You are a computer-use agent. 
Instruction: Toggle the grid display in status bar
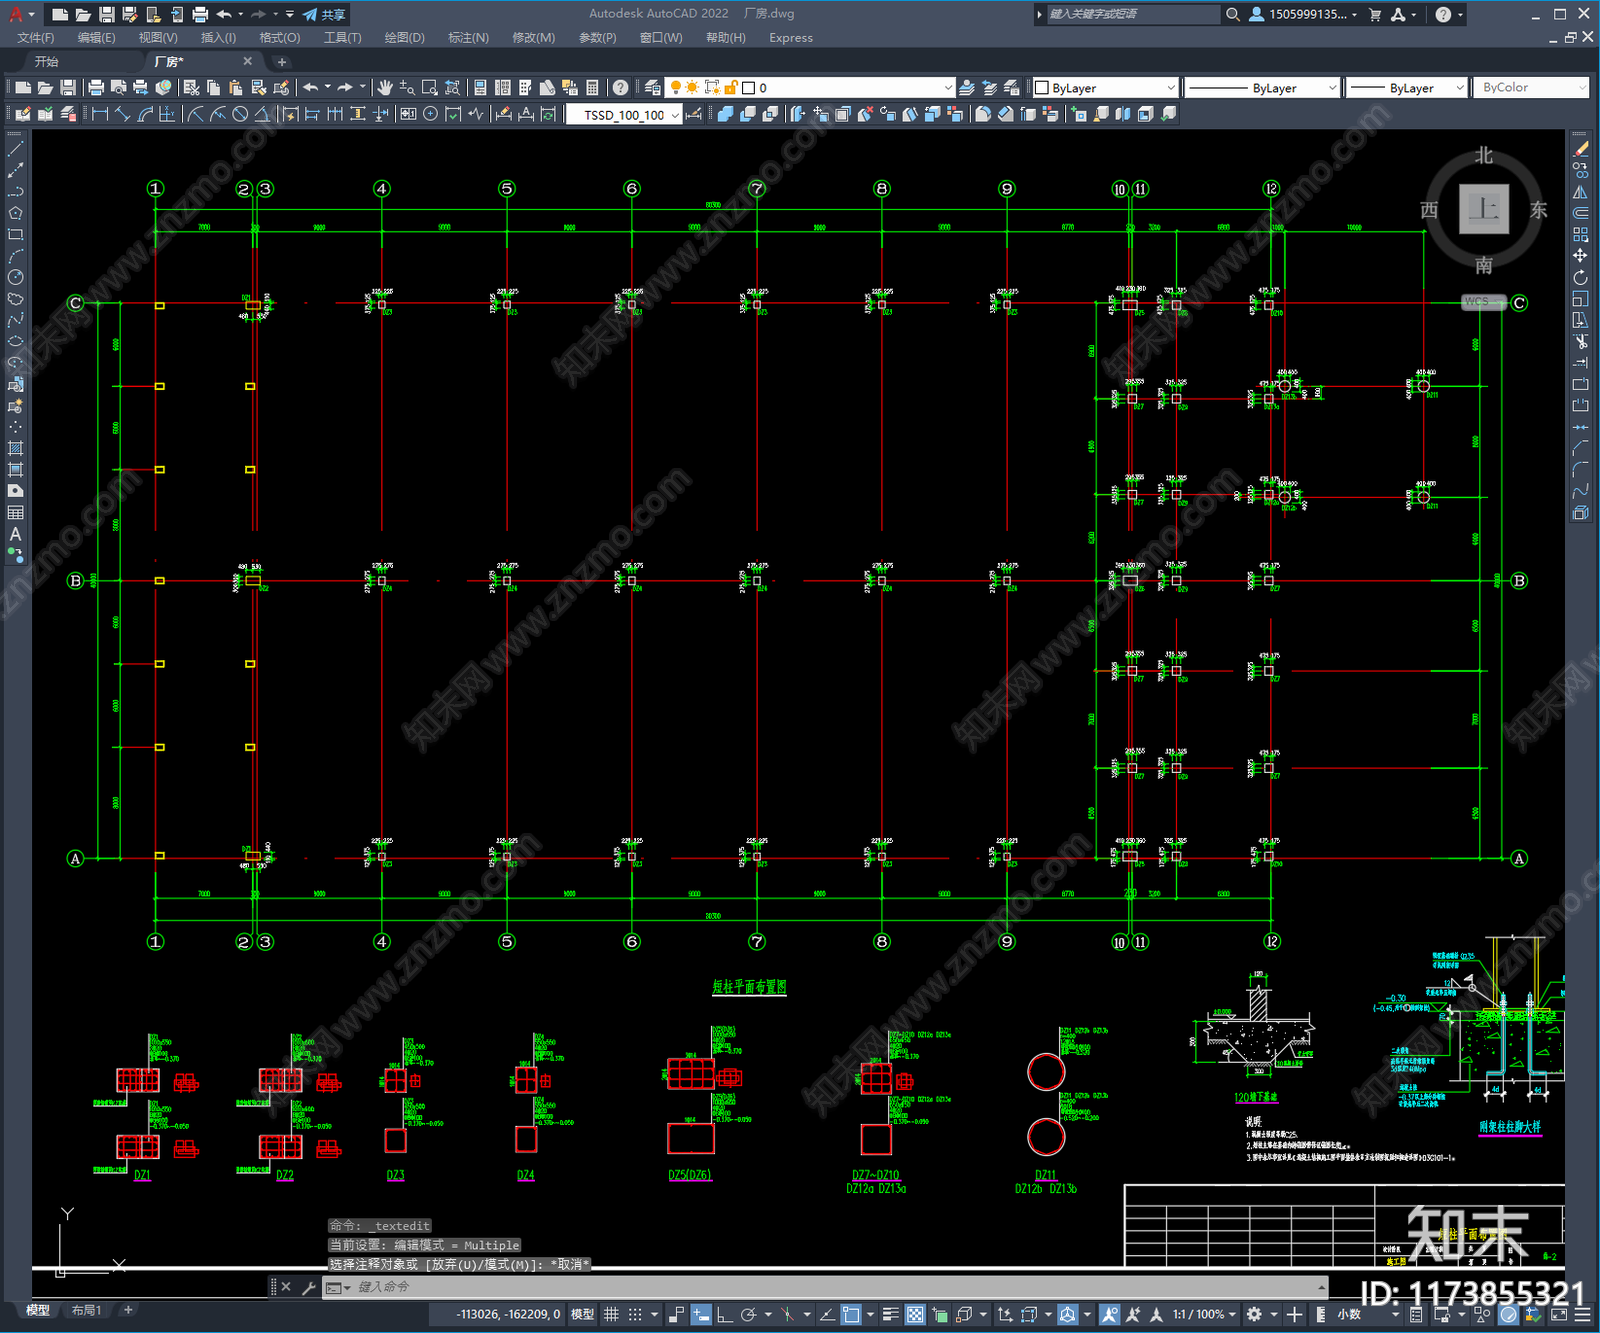pyautogui.click(x=611, y=1314)
